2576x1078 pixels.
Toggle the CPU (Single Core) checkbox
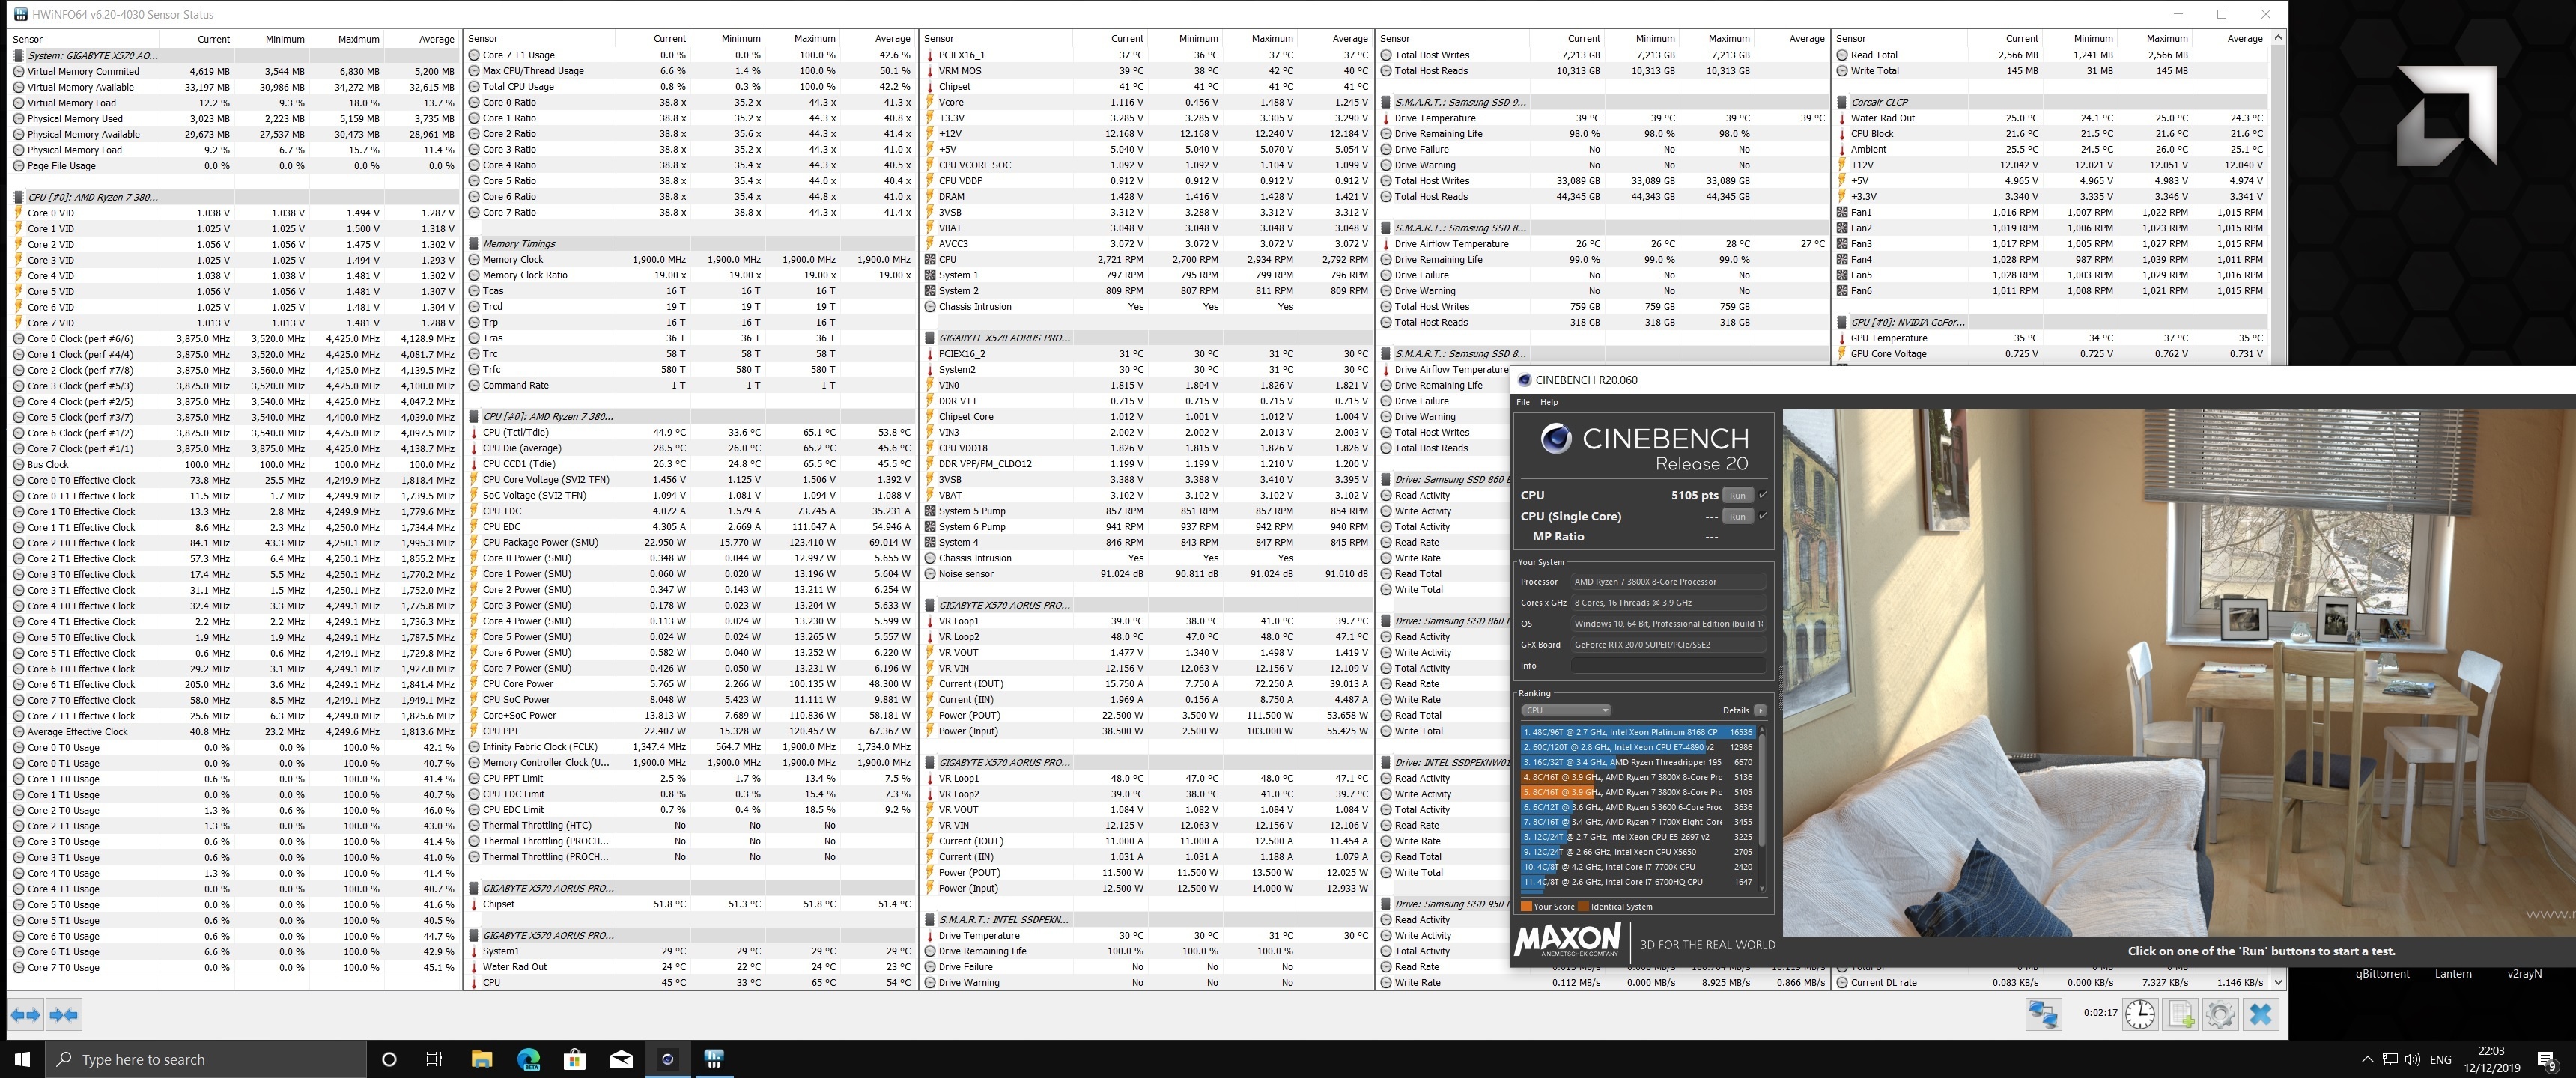coord(1762,516)
